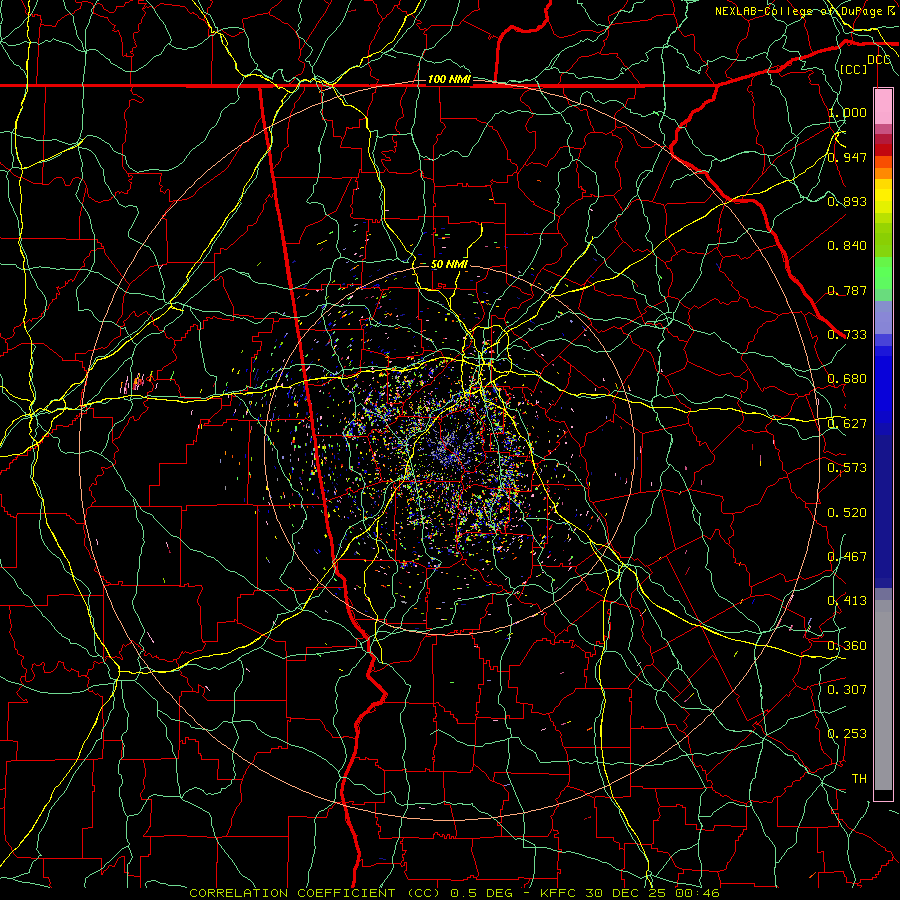Image resolution: width=900 pixels, height=900 pixels.
Task: Click the 0.253 legend value
Action: tap(847, 734)
